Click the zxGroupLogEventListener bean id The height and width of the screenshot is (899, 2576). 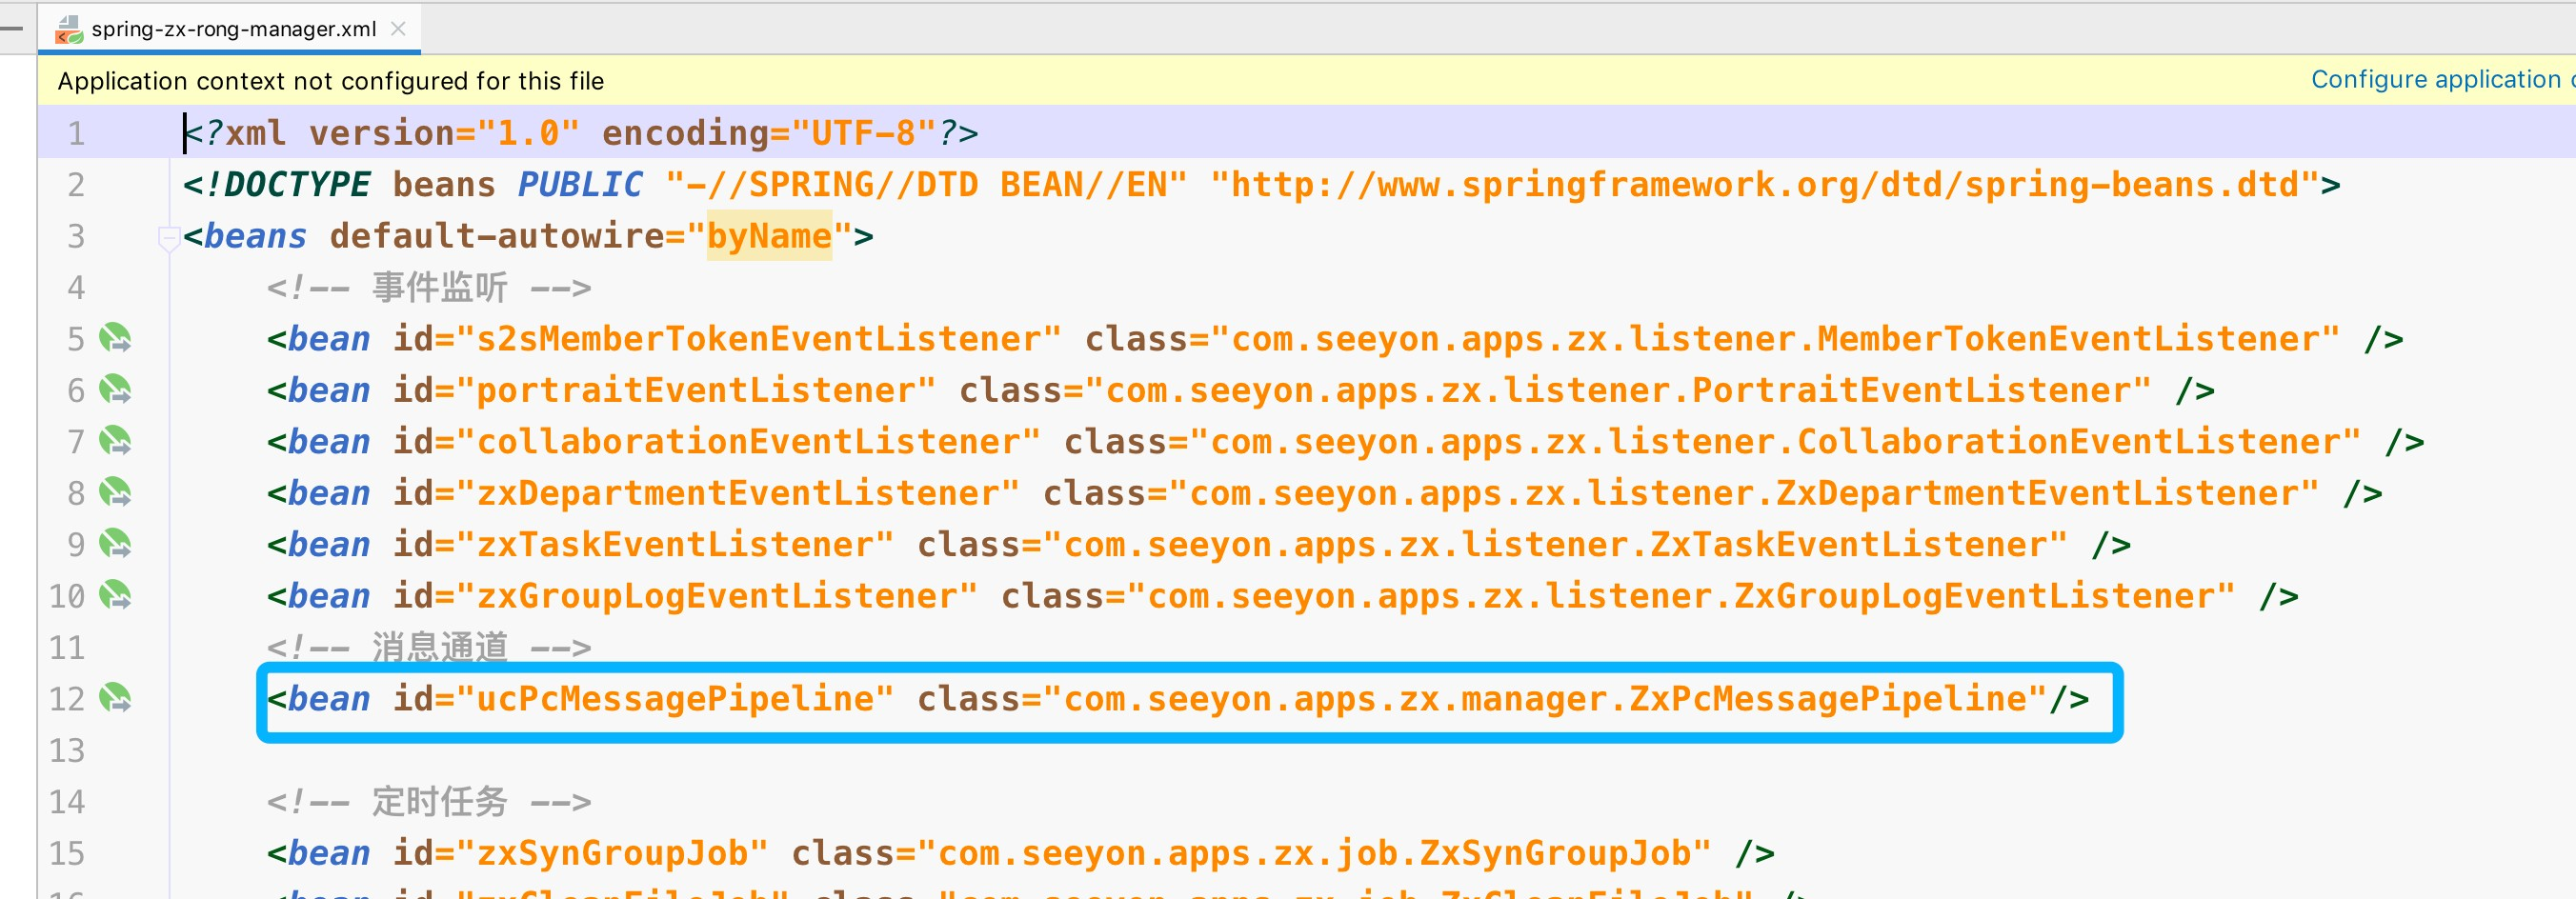tap(717, 597)
